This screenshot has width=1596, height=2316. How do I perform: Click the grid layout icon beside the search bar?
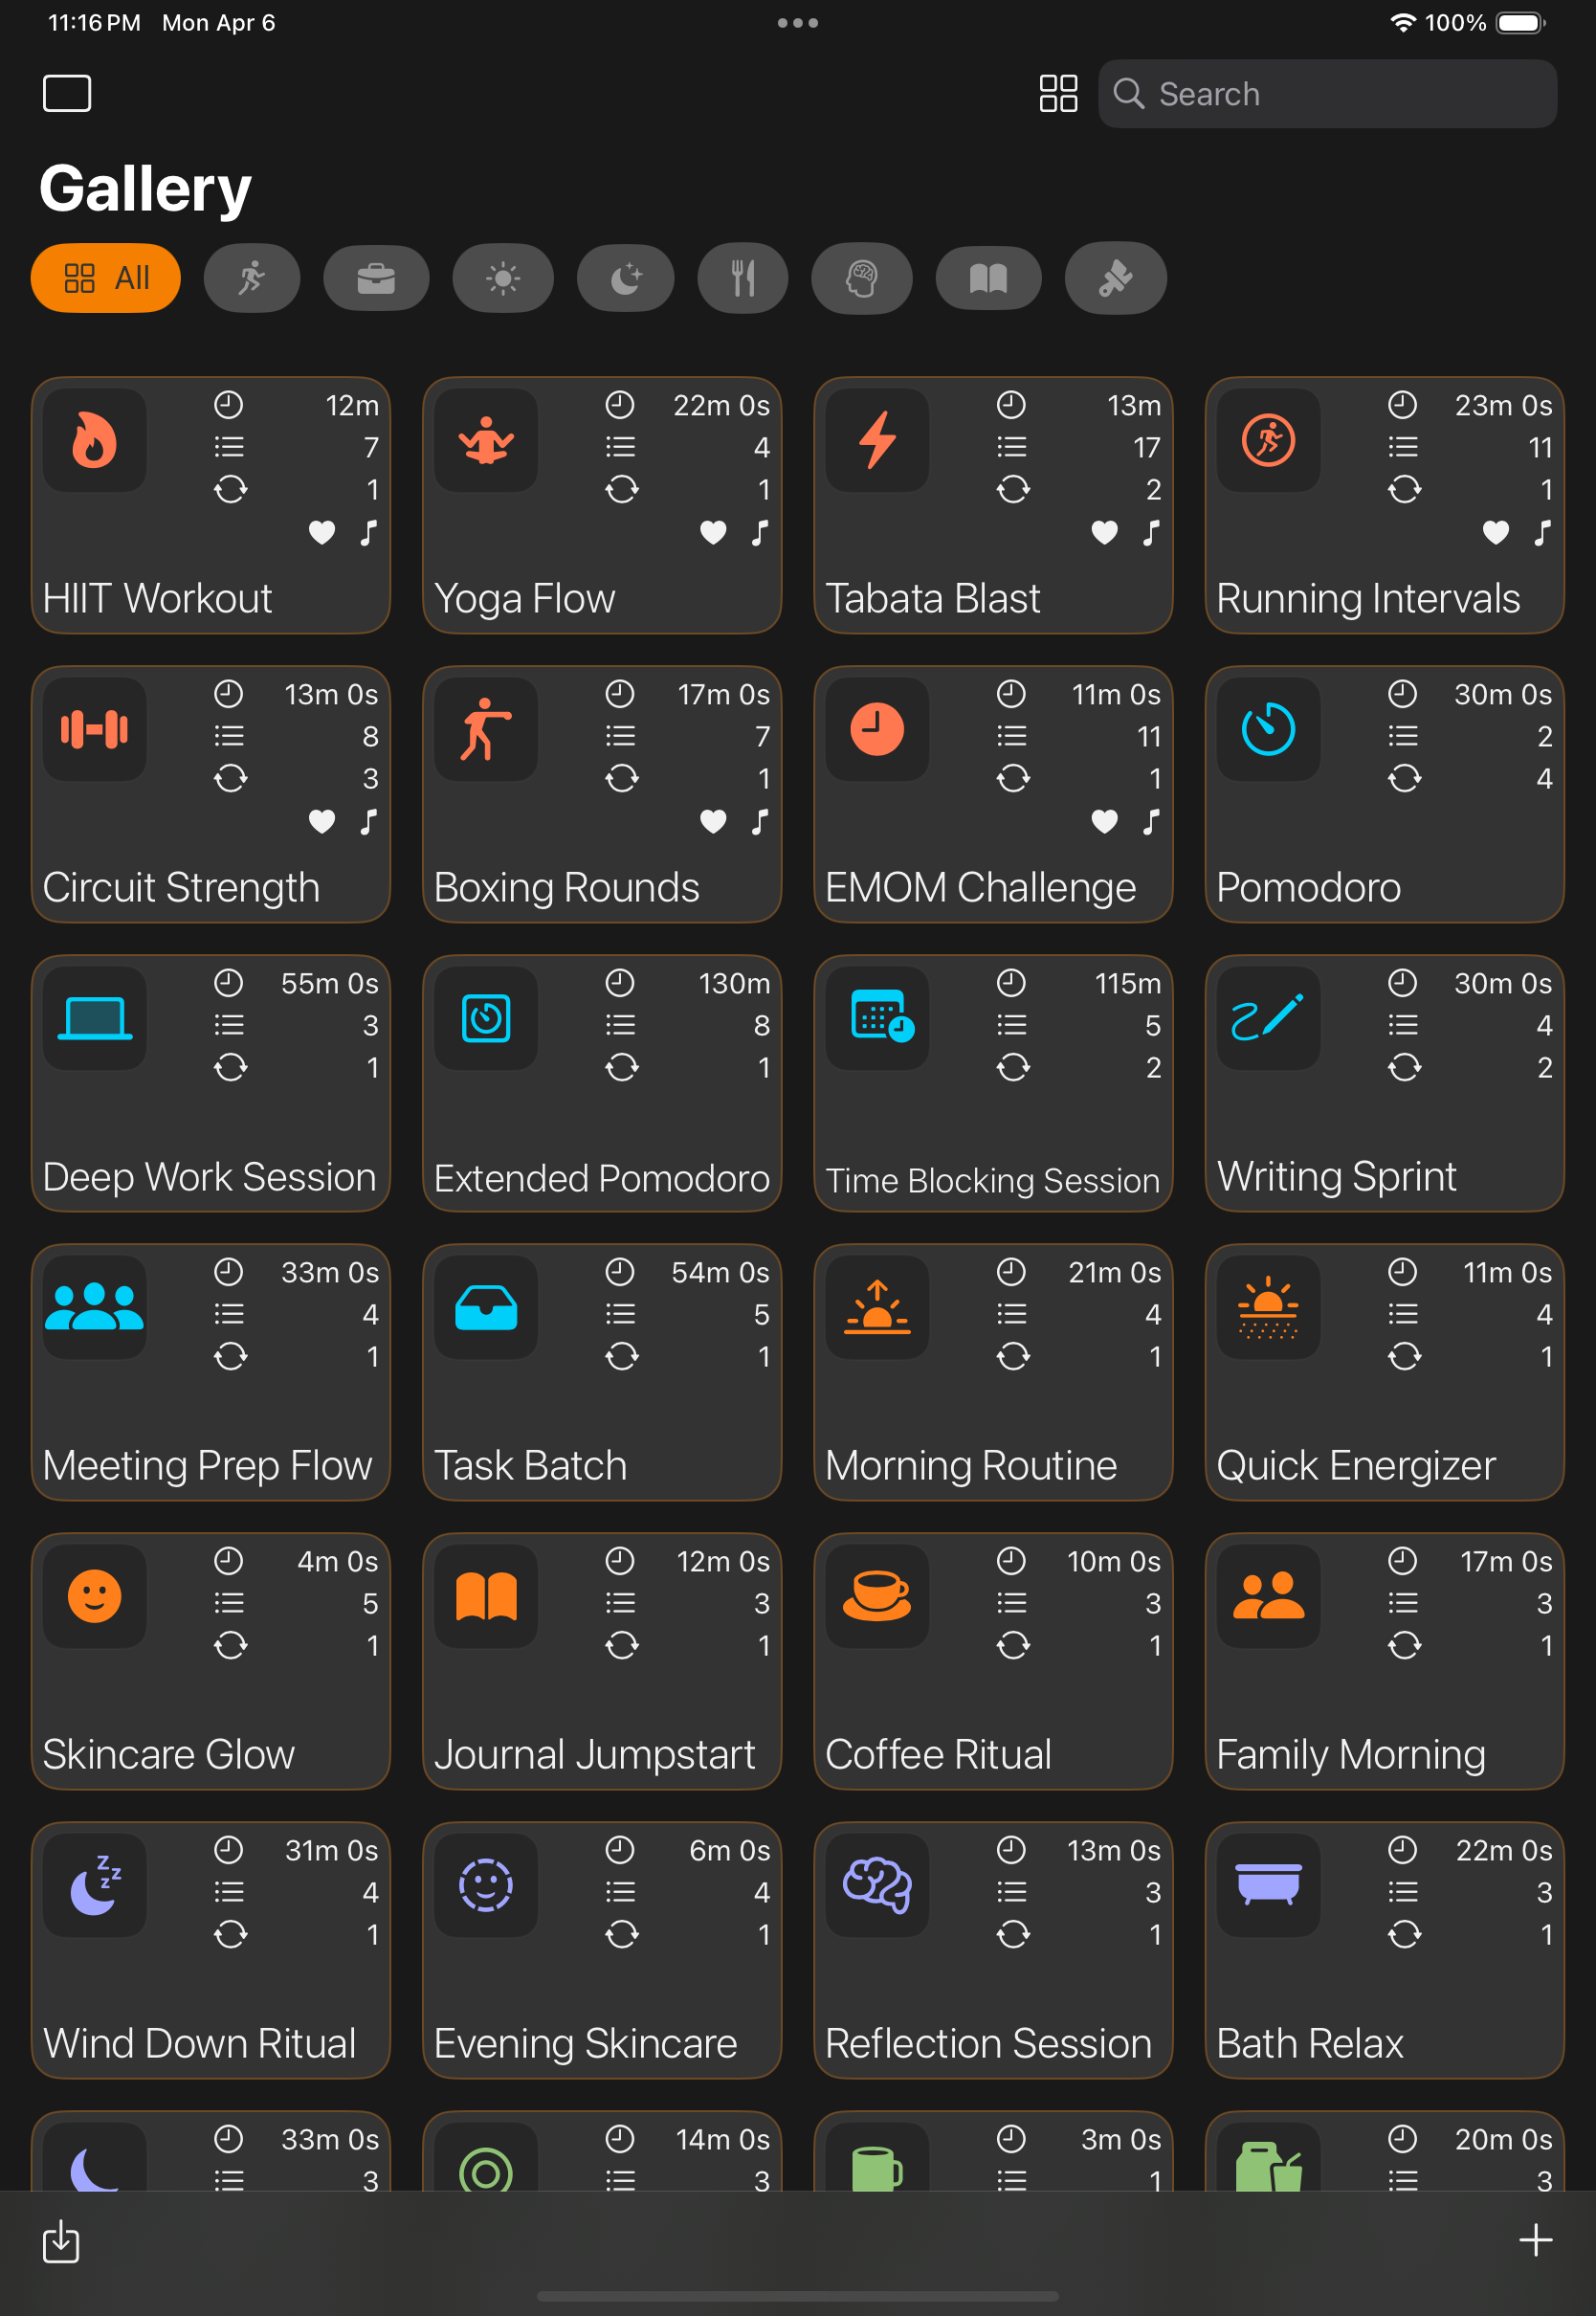[1058, 93]
